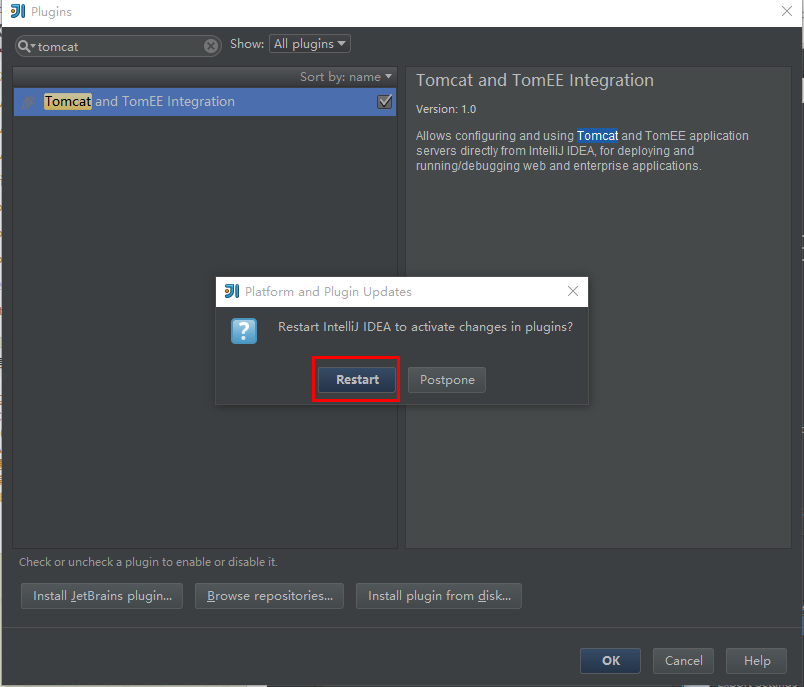Click the question mark icon in the dialog
Image resolution: width=804 pixels, height=687 pixels.
tap(244, 331)
